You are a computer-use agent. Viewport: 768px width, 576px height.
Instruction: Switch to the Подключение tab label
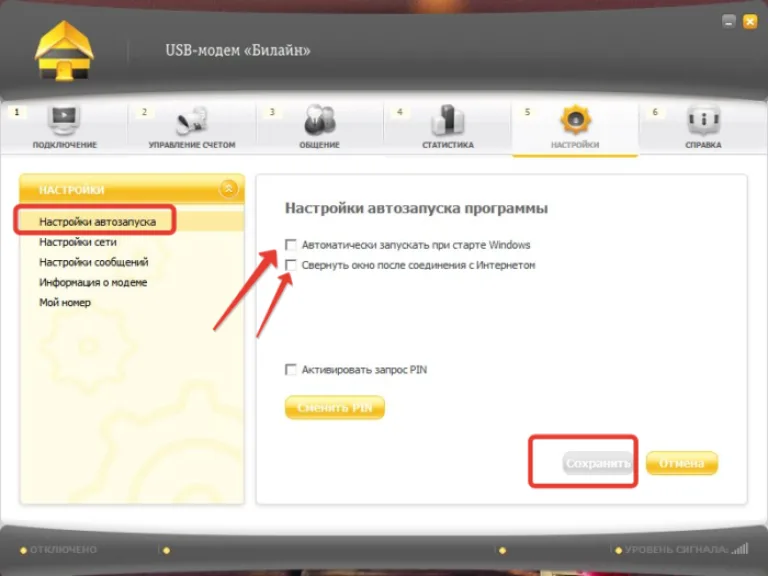65,145
